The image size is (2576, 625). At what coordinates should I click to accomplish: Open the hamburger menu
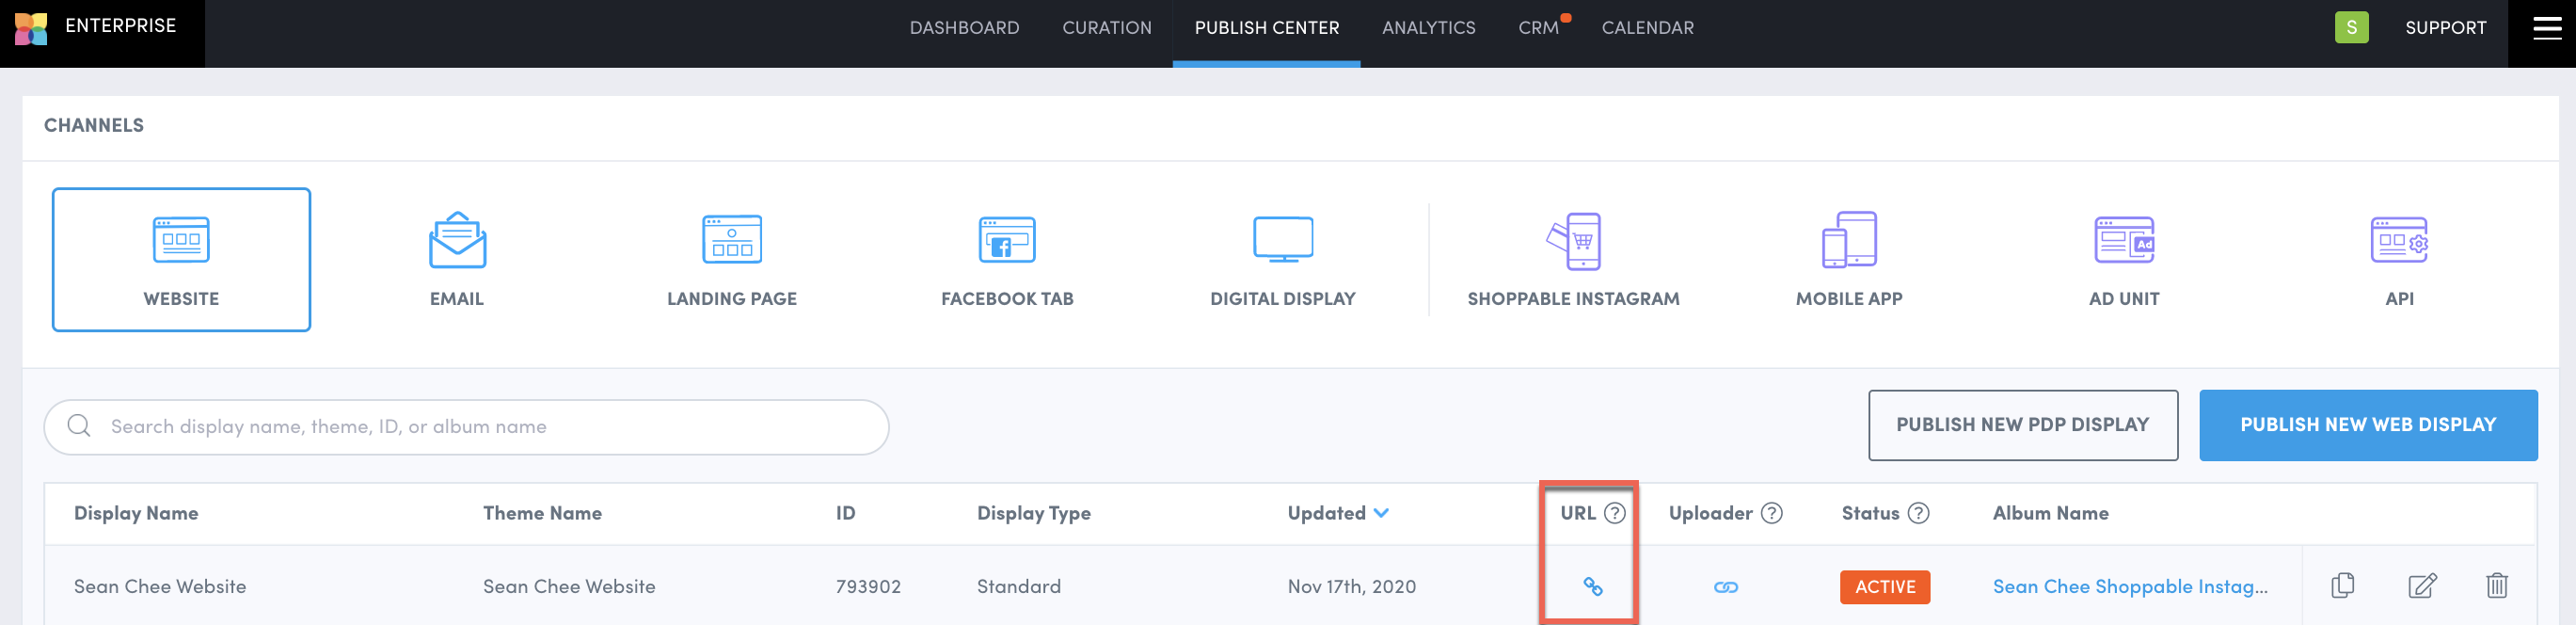coord(2546,28)
